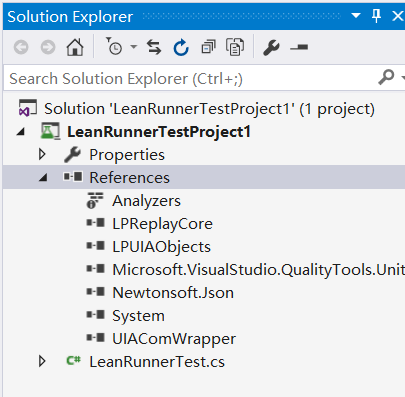405x397 pixels.
Task: Collapse the References node
Action: click(42, 178)
